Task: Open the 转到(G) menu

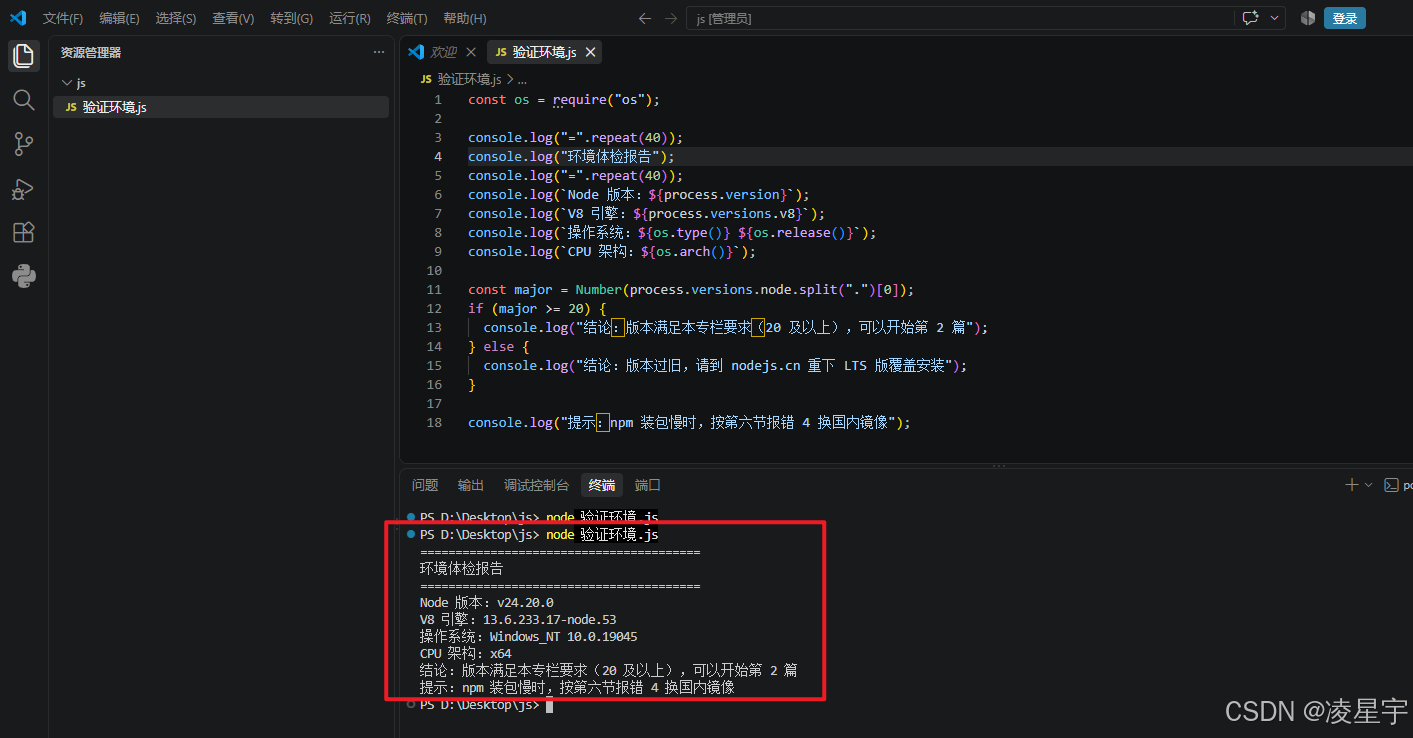Action: click(x=291, y=18)
